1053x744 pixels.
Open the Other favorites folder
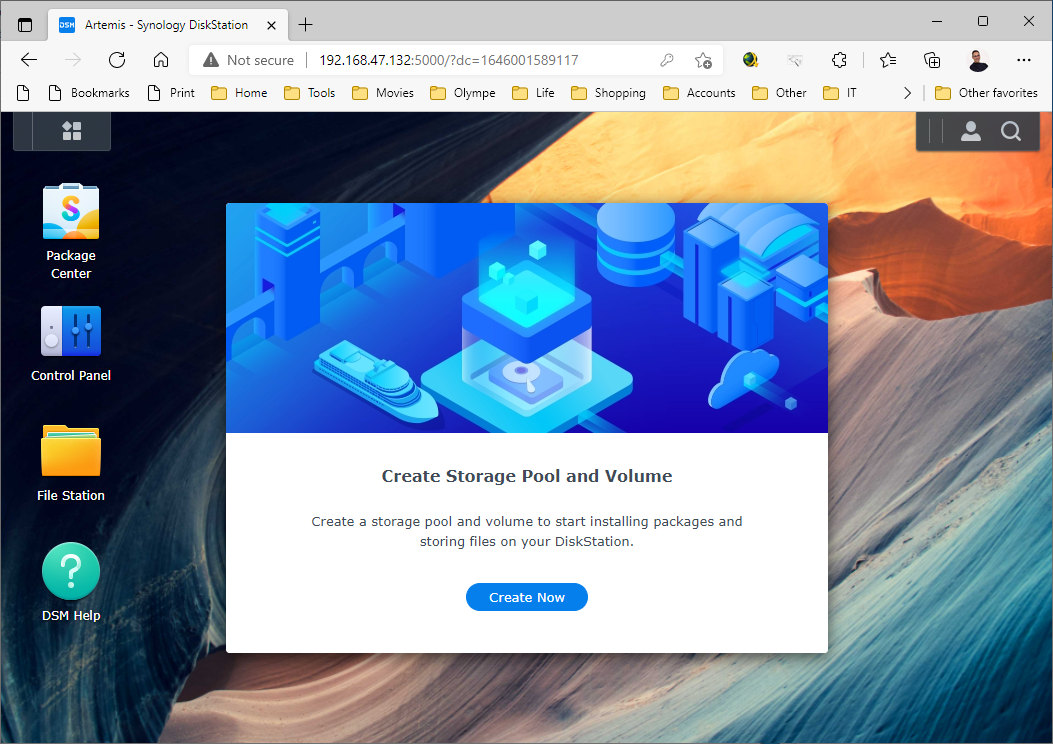987,93
